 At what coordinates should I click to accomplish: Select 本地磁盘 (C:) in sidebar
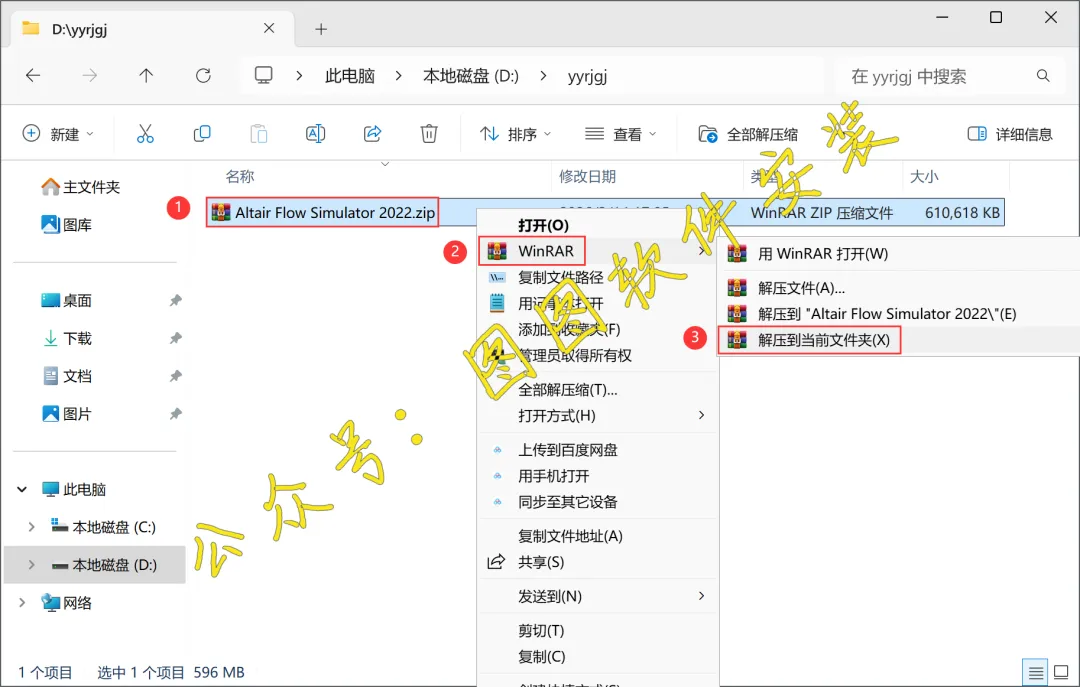click(103, 527)
